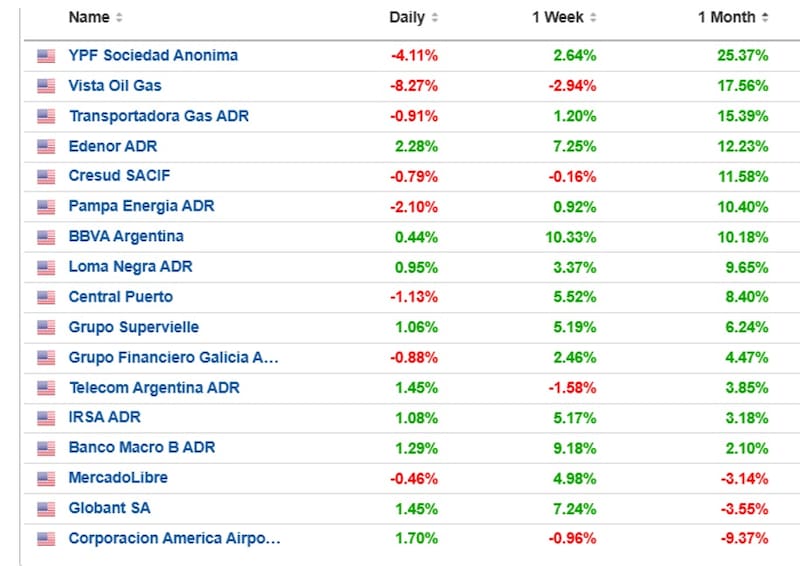Open the Cresud SACIF stock page

(x=119, y=176)
